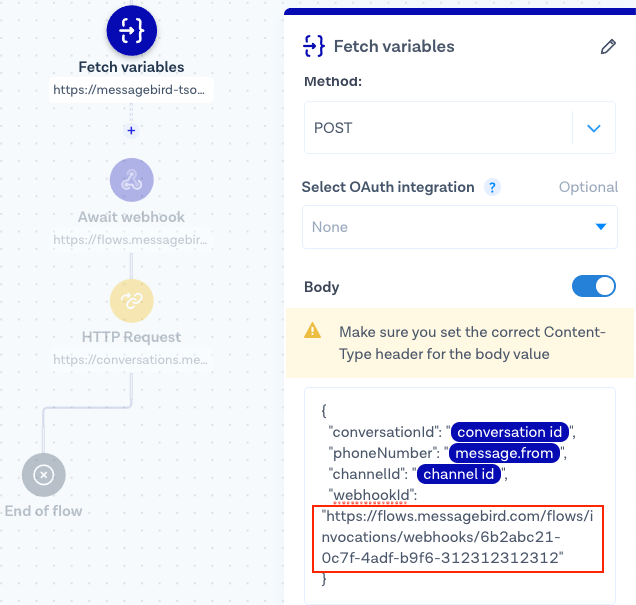Click the webhook URL in the body

[460, 536]
